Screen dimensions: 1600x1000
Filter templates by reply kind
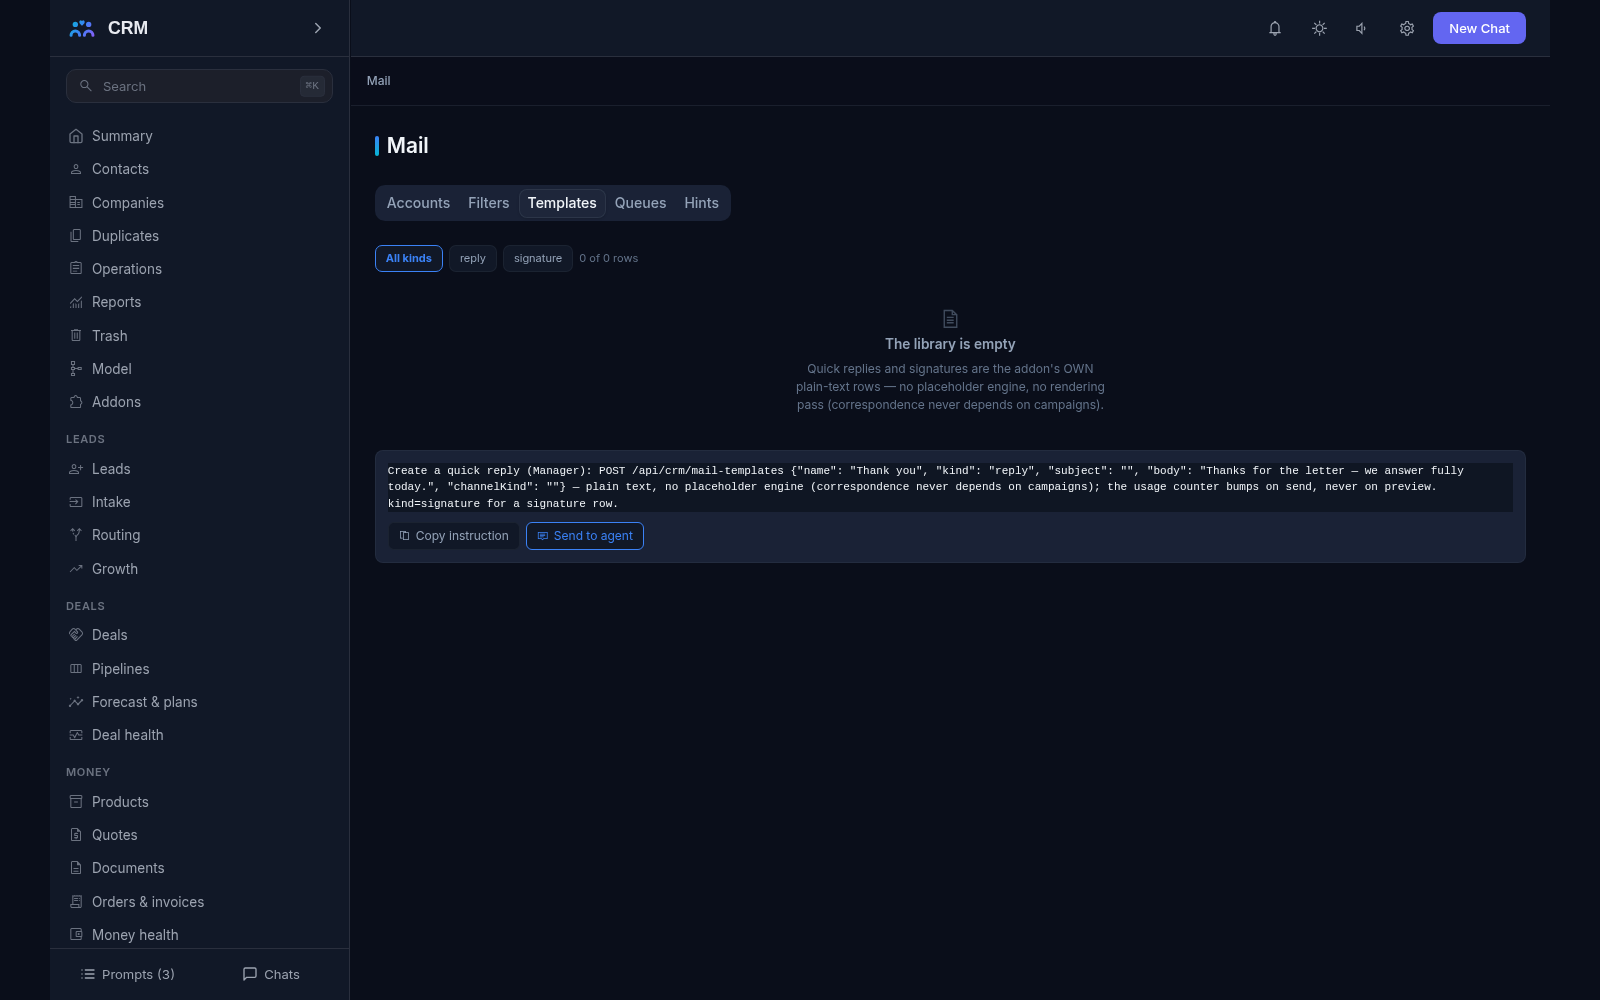tap(473, 258)
